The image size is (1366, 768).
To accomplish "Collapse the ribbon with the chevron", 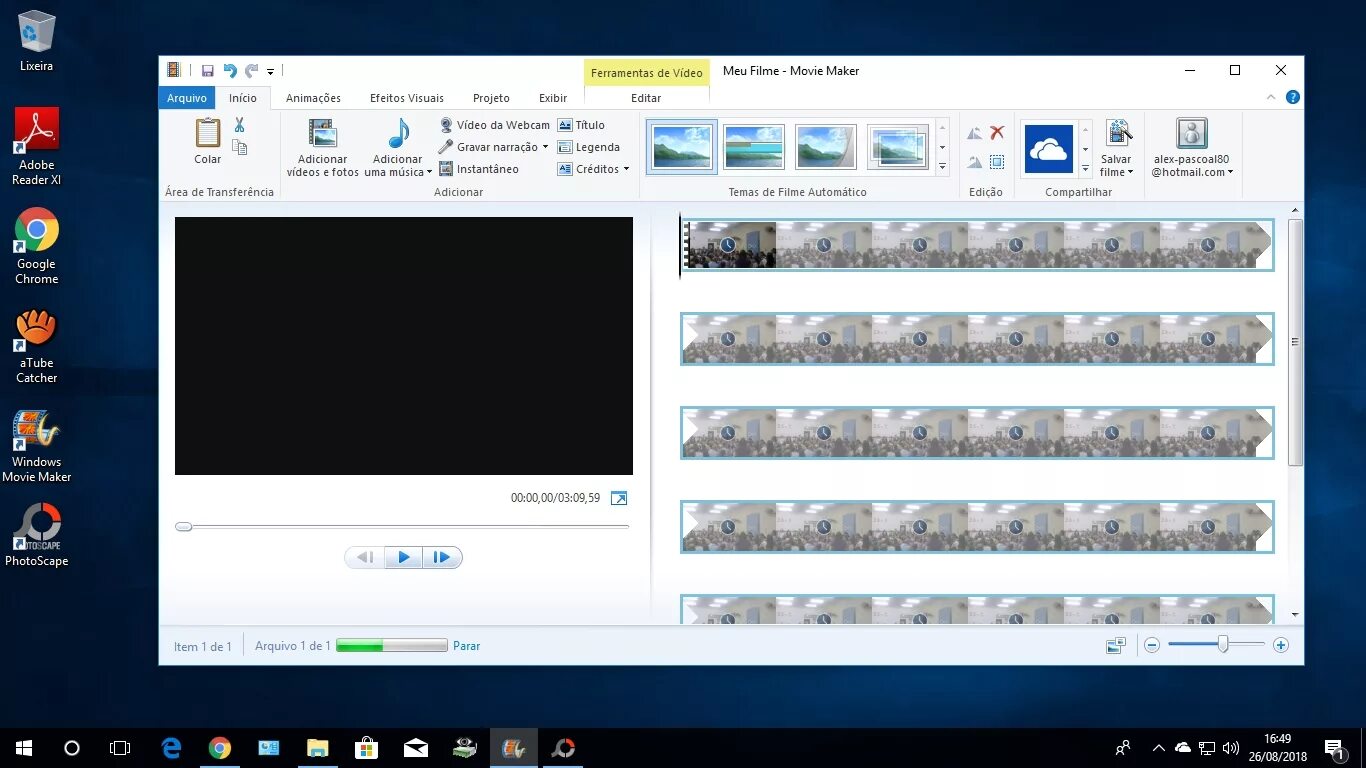I will [1271, 97].
